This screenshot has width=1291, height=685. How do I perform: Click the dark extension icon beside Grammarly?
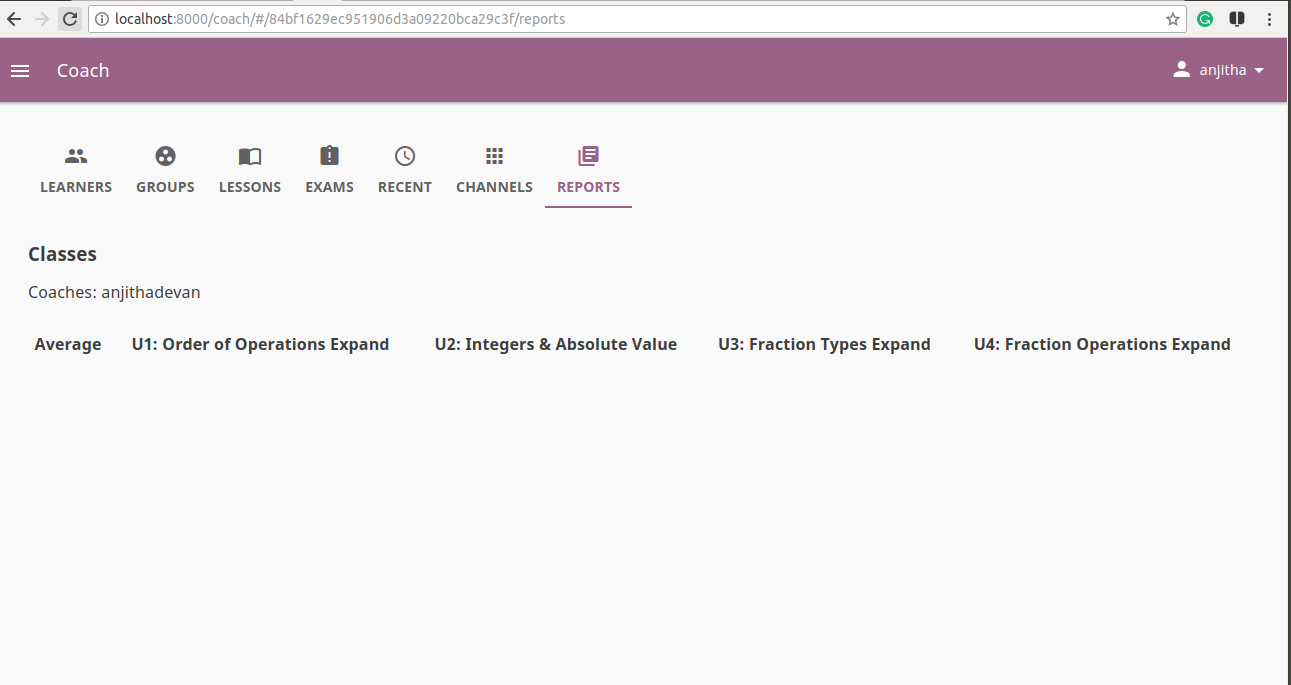(x=1237, y=19)
